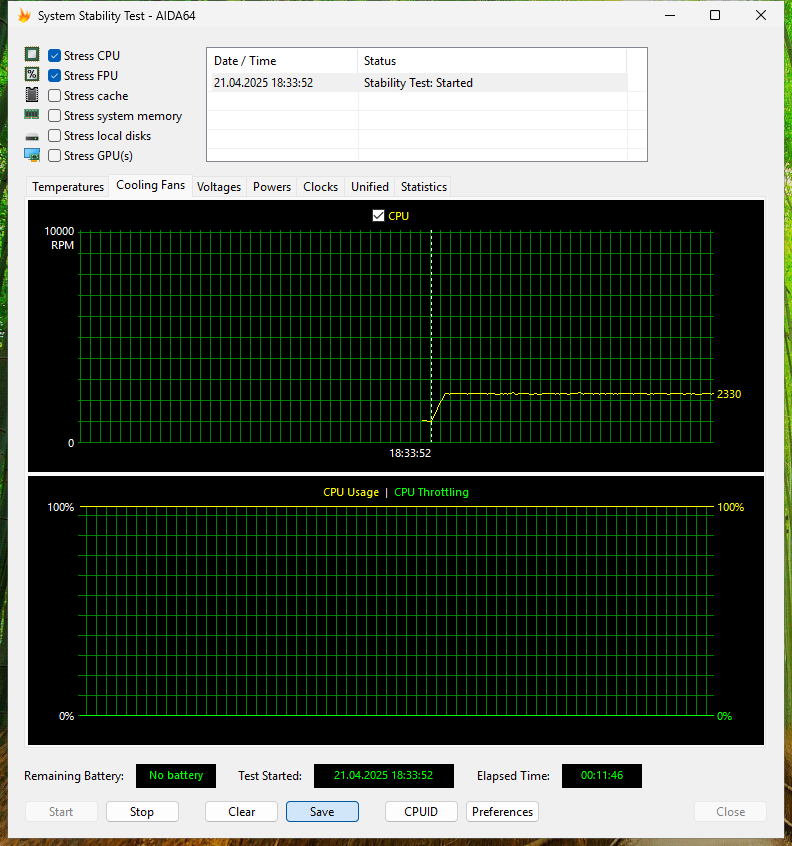Click the percent icon beside Stress FPU

pos(32,74)
